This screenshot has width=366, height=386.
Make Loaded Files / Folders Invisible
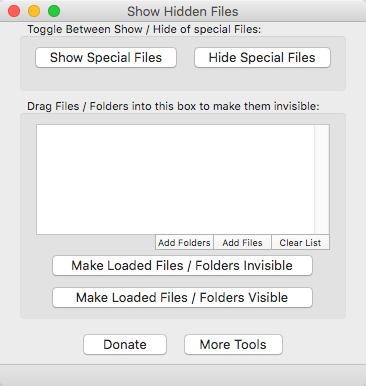(182, 266)
